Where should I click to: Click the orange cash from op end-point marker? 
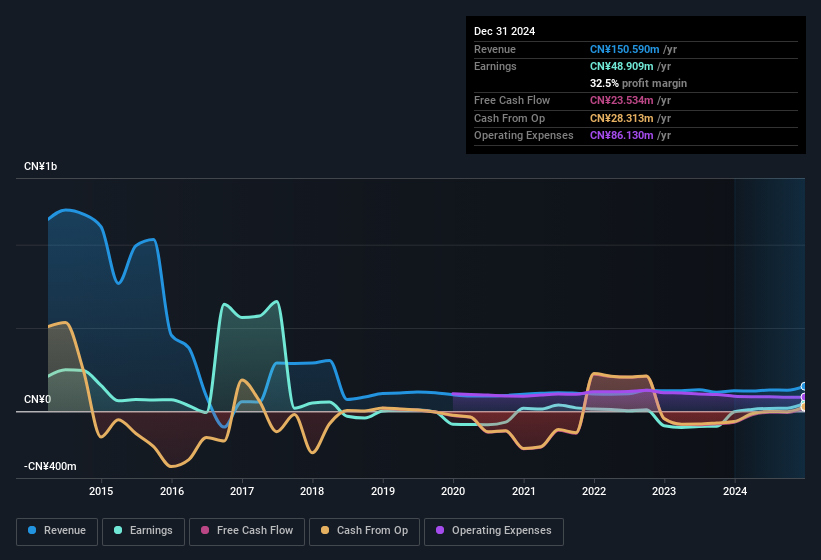pos(804,408)
